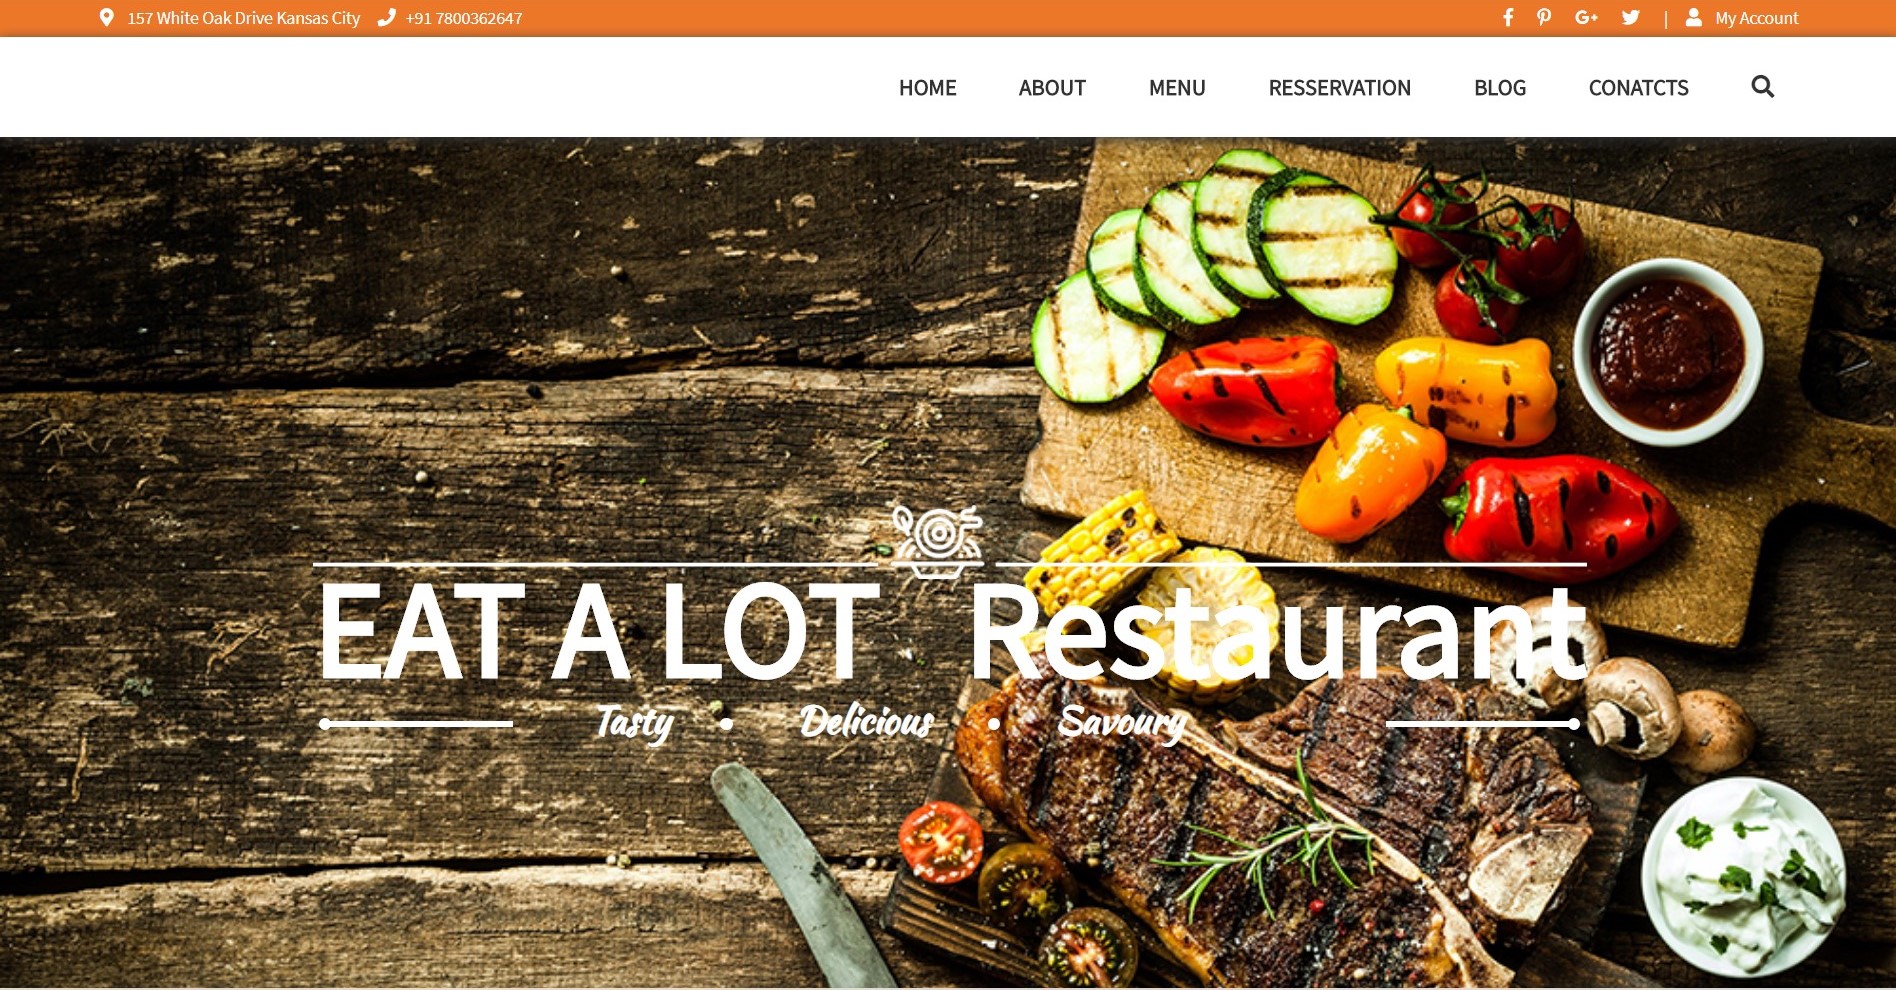Viewport: 1896px width, 990px height.
Task: Open the BLOG navigation link
Action: point(1500,88)
